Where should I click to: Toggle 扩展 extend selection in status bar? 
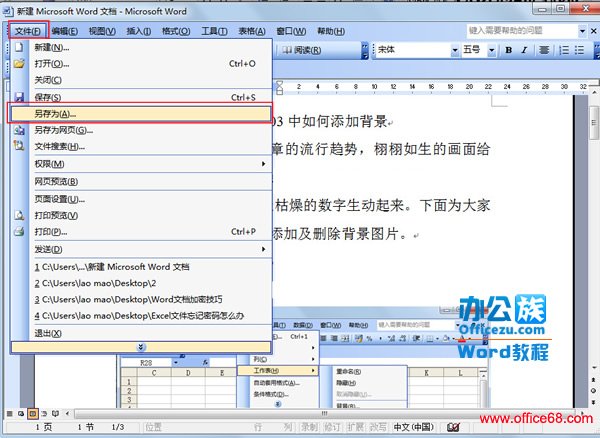click(354, 427)
